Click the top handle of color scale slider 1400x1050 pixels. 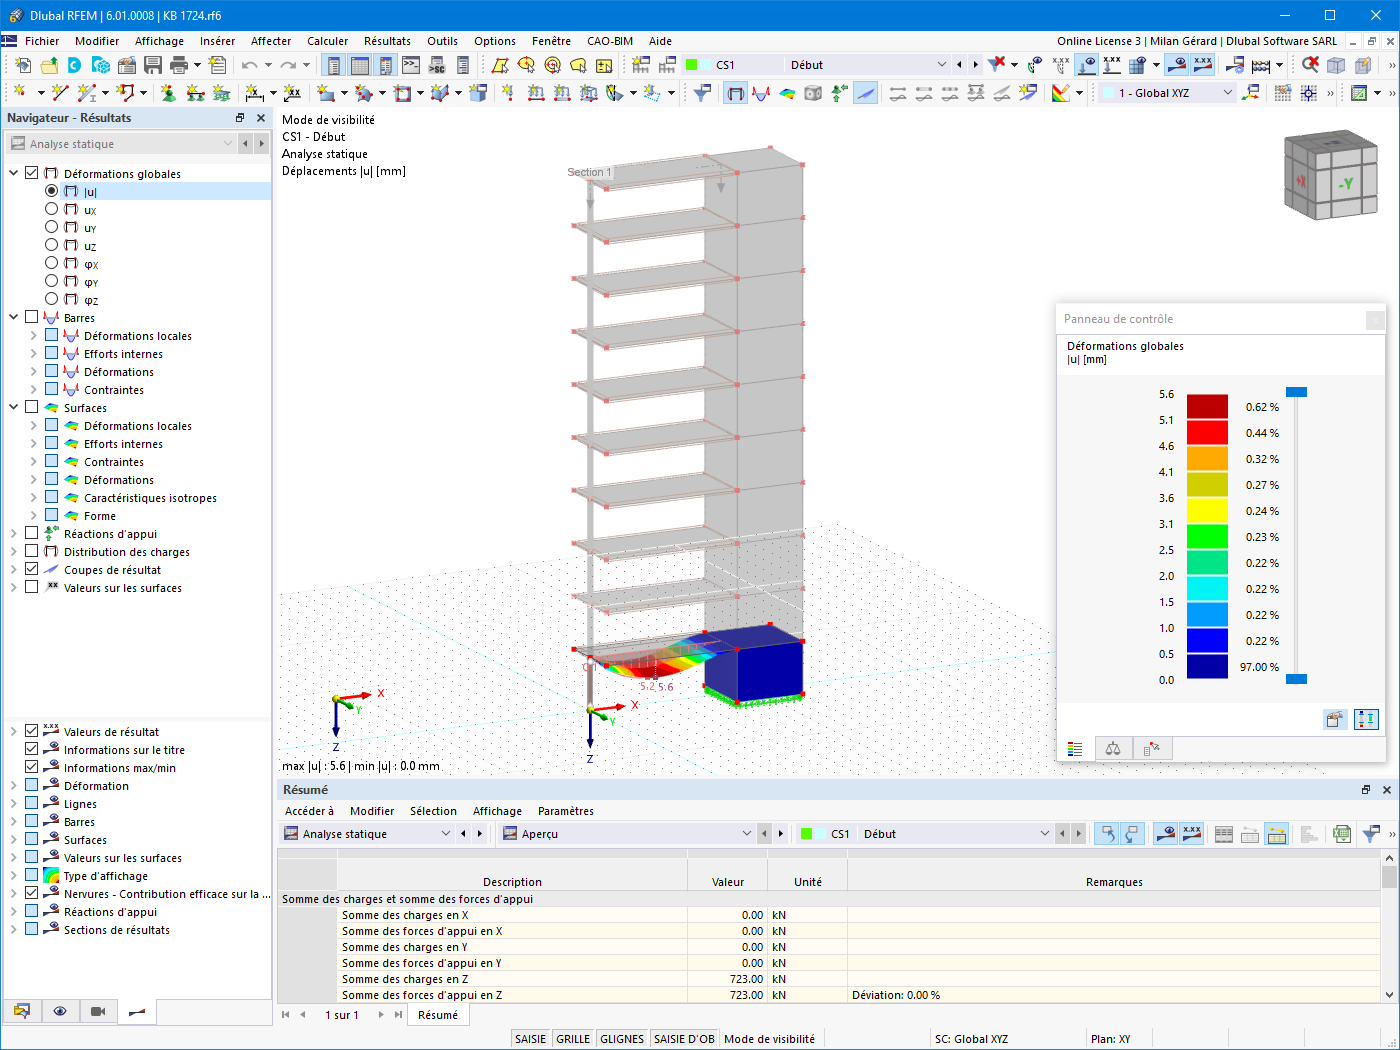pyautogui.click(x=1296, y=392)
